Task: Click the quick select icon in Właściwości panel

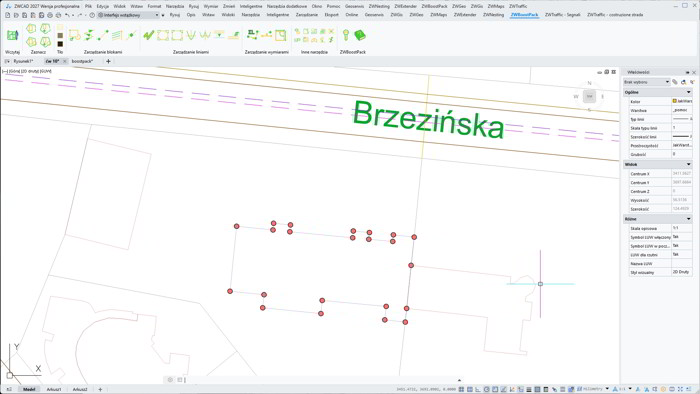Action: [x=683, y=82]
